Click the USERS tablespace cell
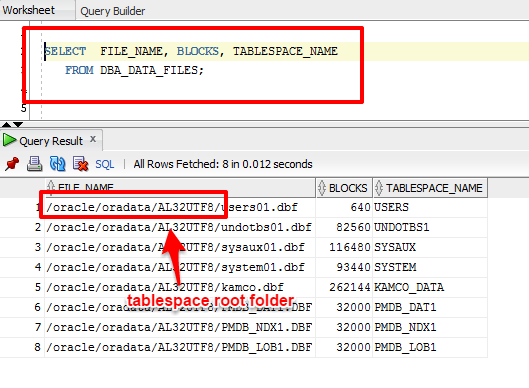Viewport: 529px width, 388px height. [430, 207]
